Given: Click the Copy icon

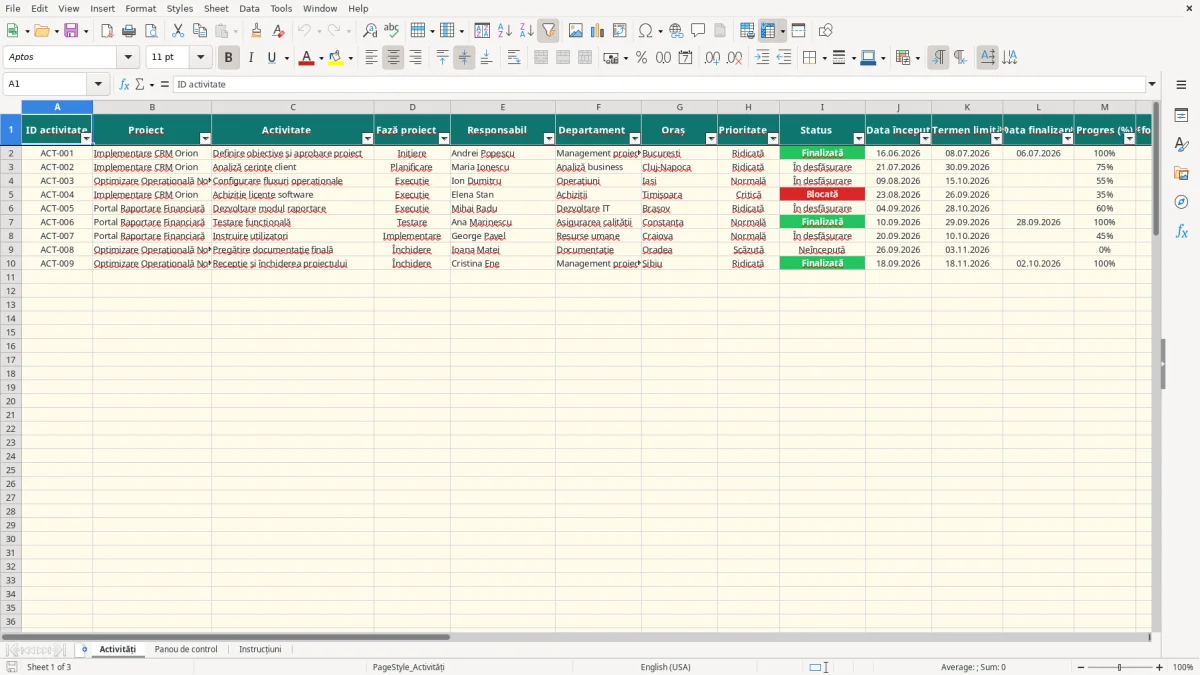Looking at the screenshot, I should pyautogui.click(x=200, y=31).
